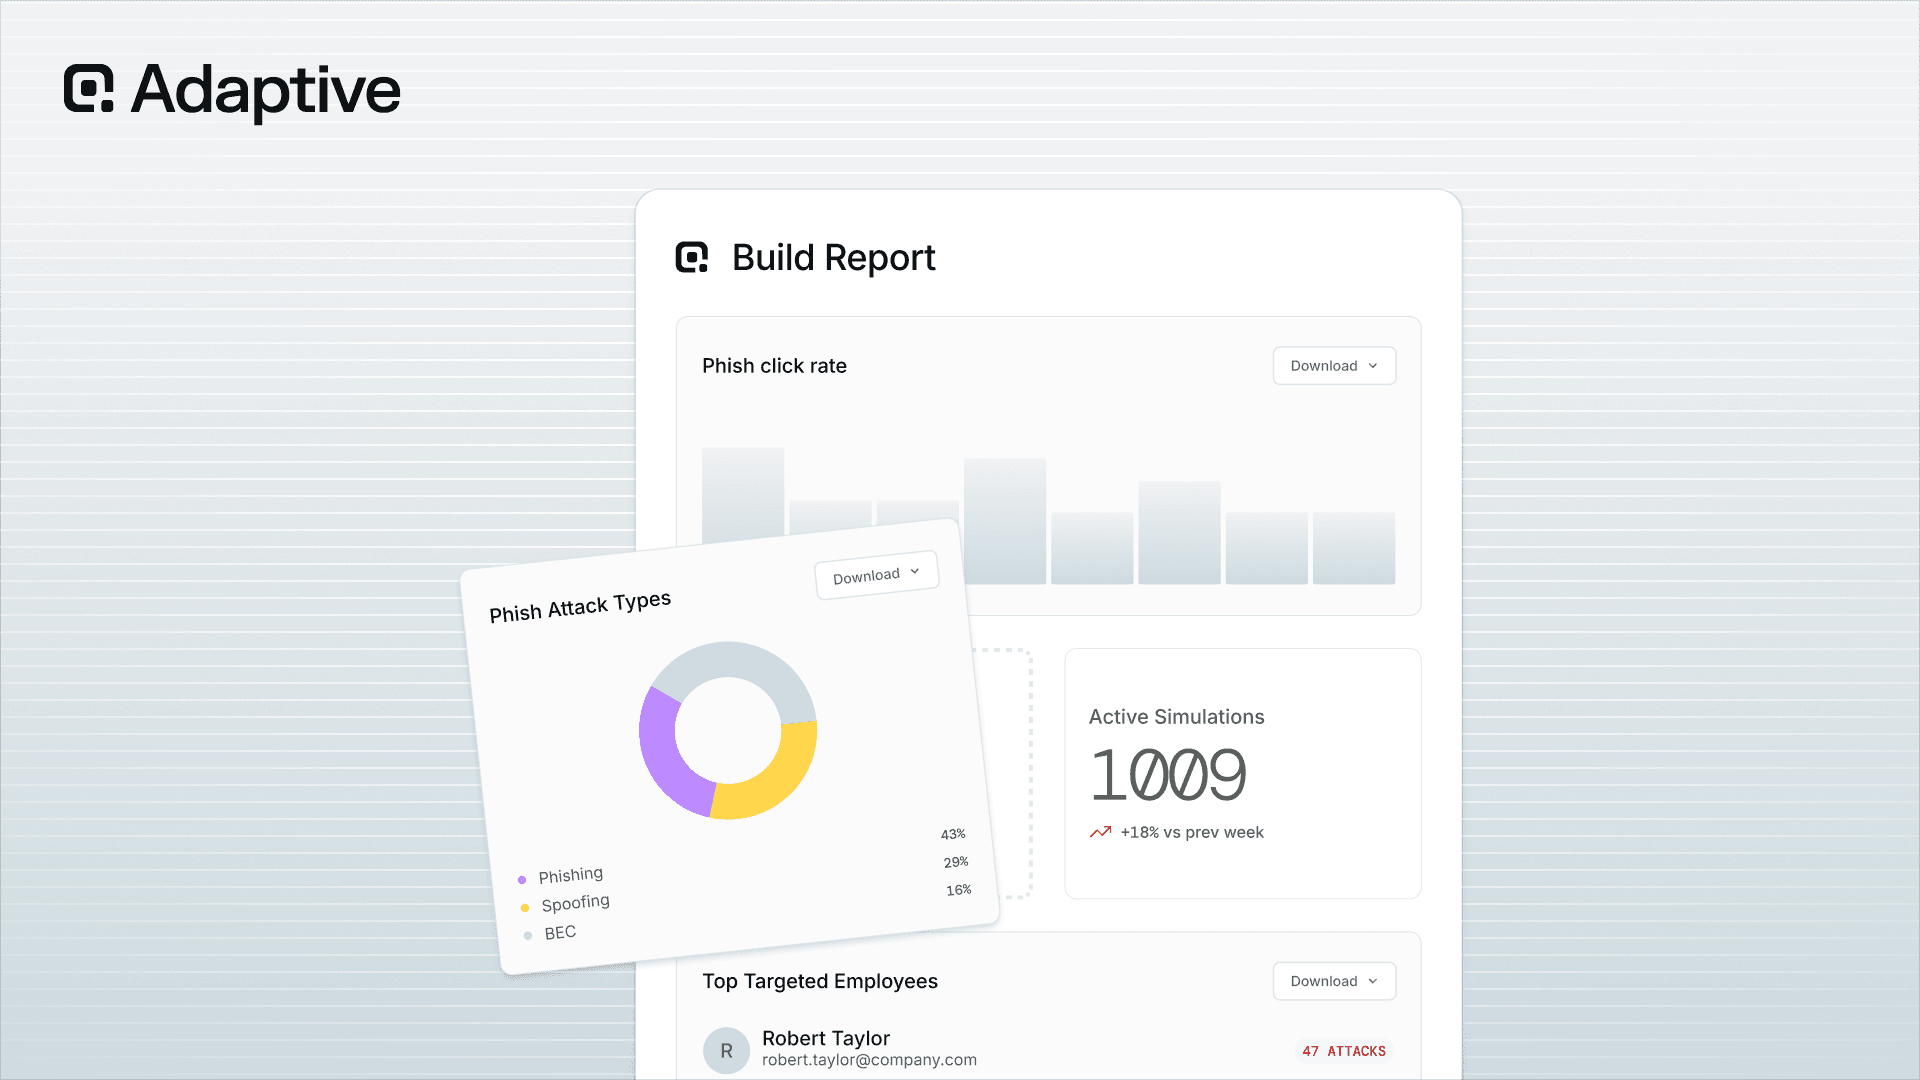Click robert.taylor@company.com email
Screen dimensions: 1920x1080
point(869,1060)
